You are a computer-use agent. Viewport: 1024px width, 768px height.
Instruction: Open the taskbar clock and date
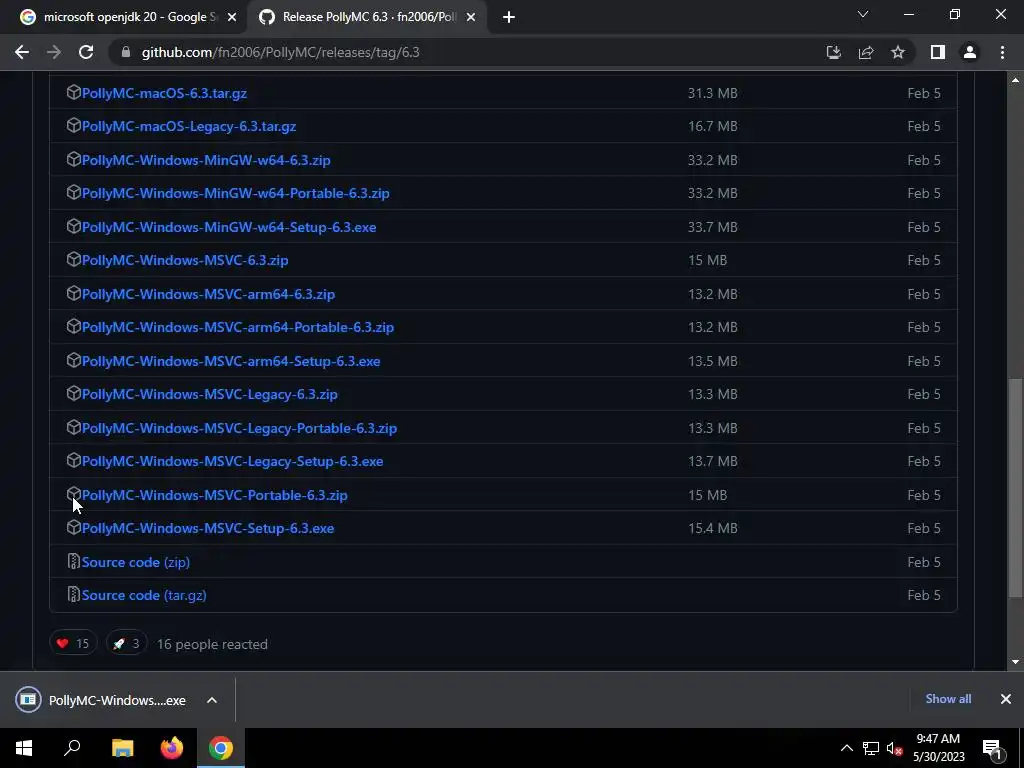(938, 748)
